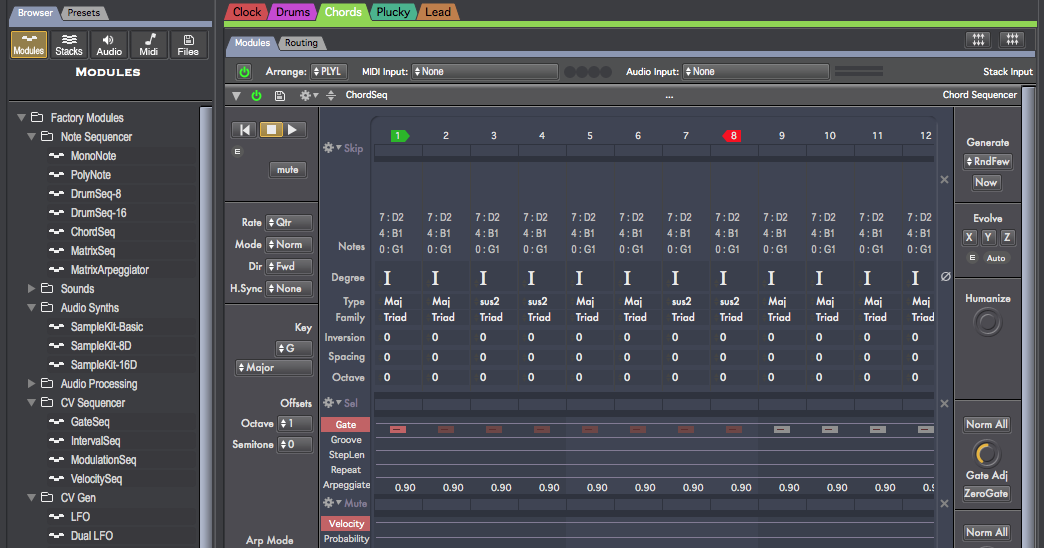Viewport: 1044px width, 548px height.
Task: Toggle the small E button under Evolve
Action: click(x=972, y=258)
